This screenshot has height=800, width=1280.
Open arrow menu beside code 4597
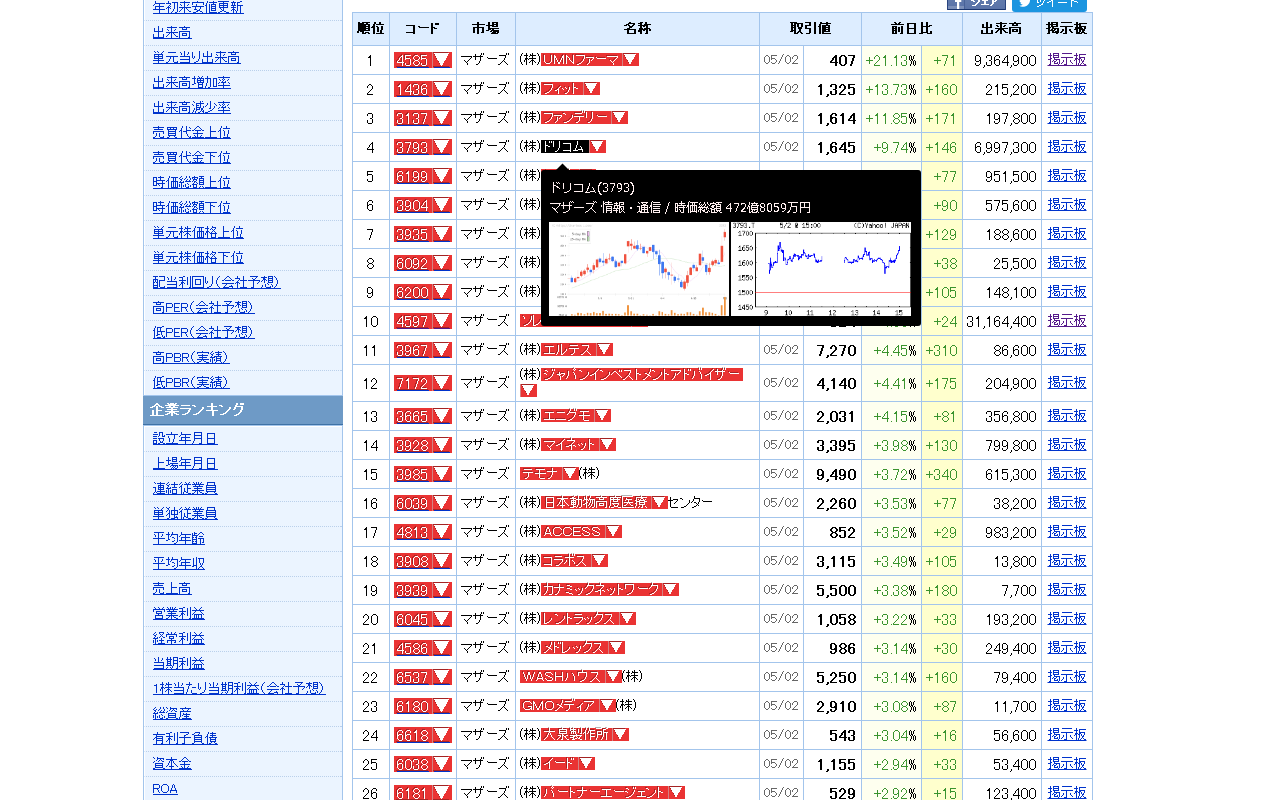[441, 321]
